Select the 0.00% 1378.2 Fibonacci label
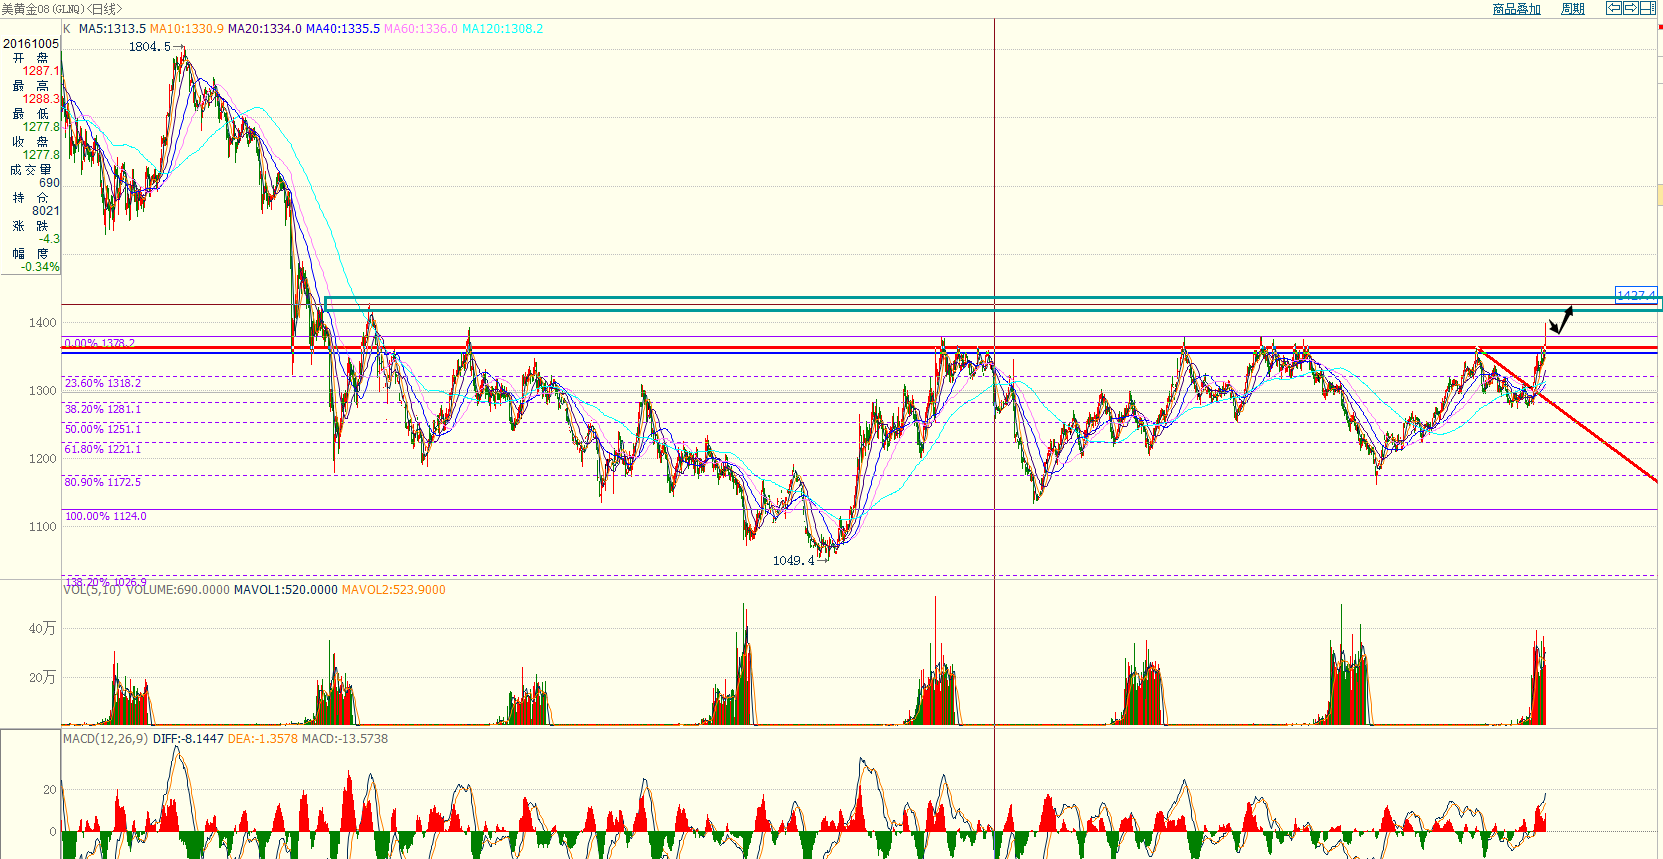 pyautogui.click(x=100, y=343)
